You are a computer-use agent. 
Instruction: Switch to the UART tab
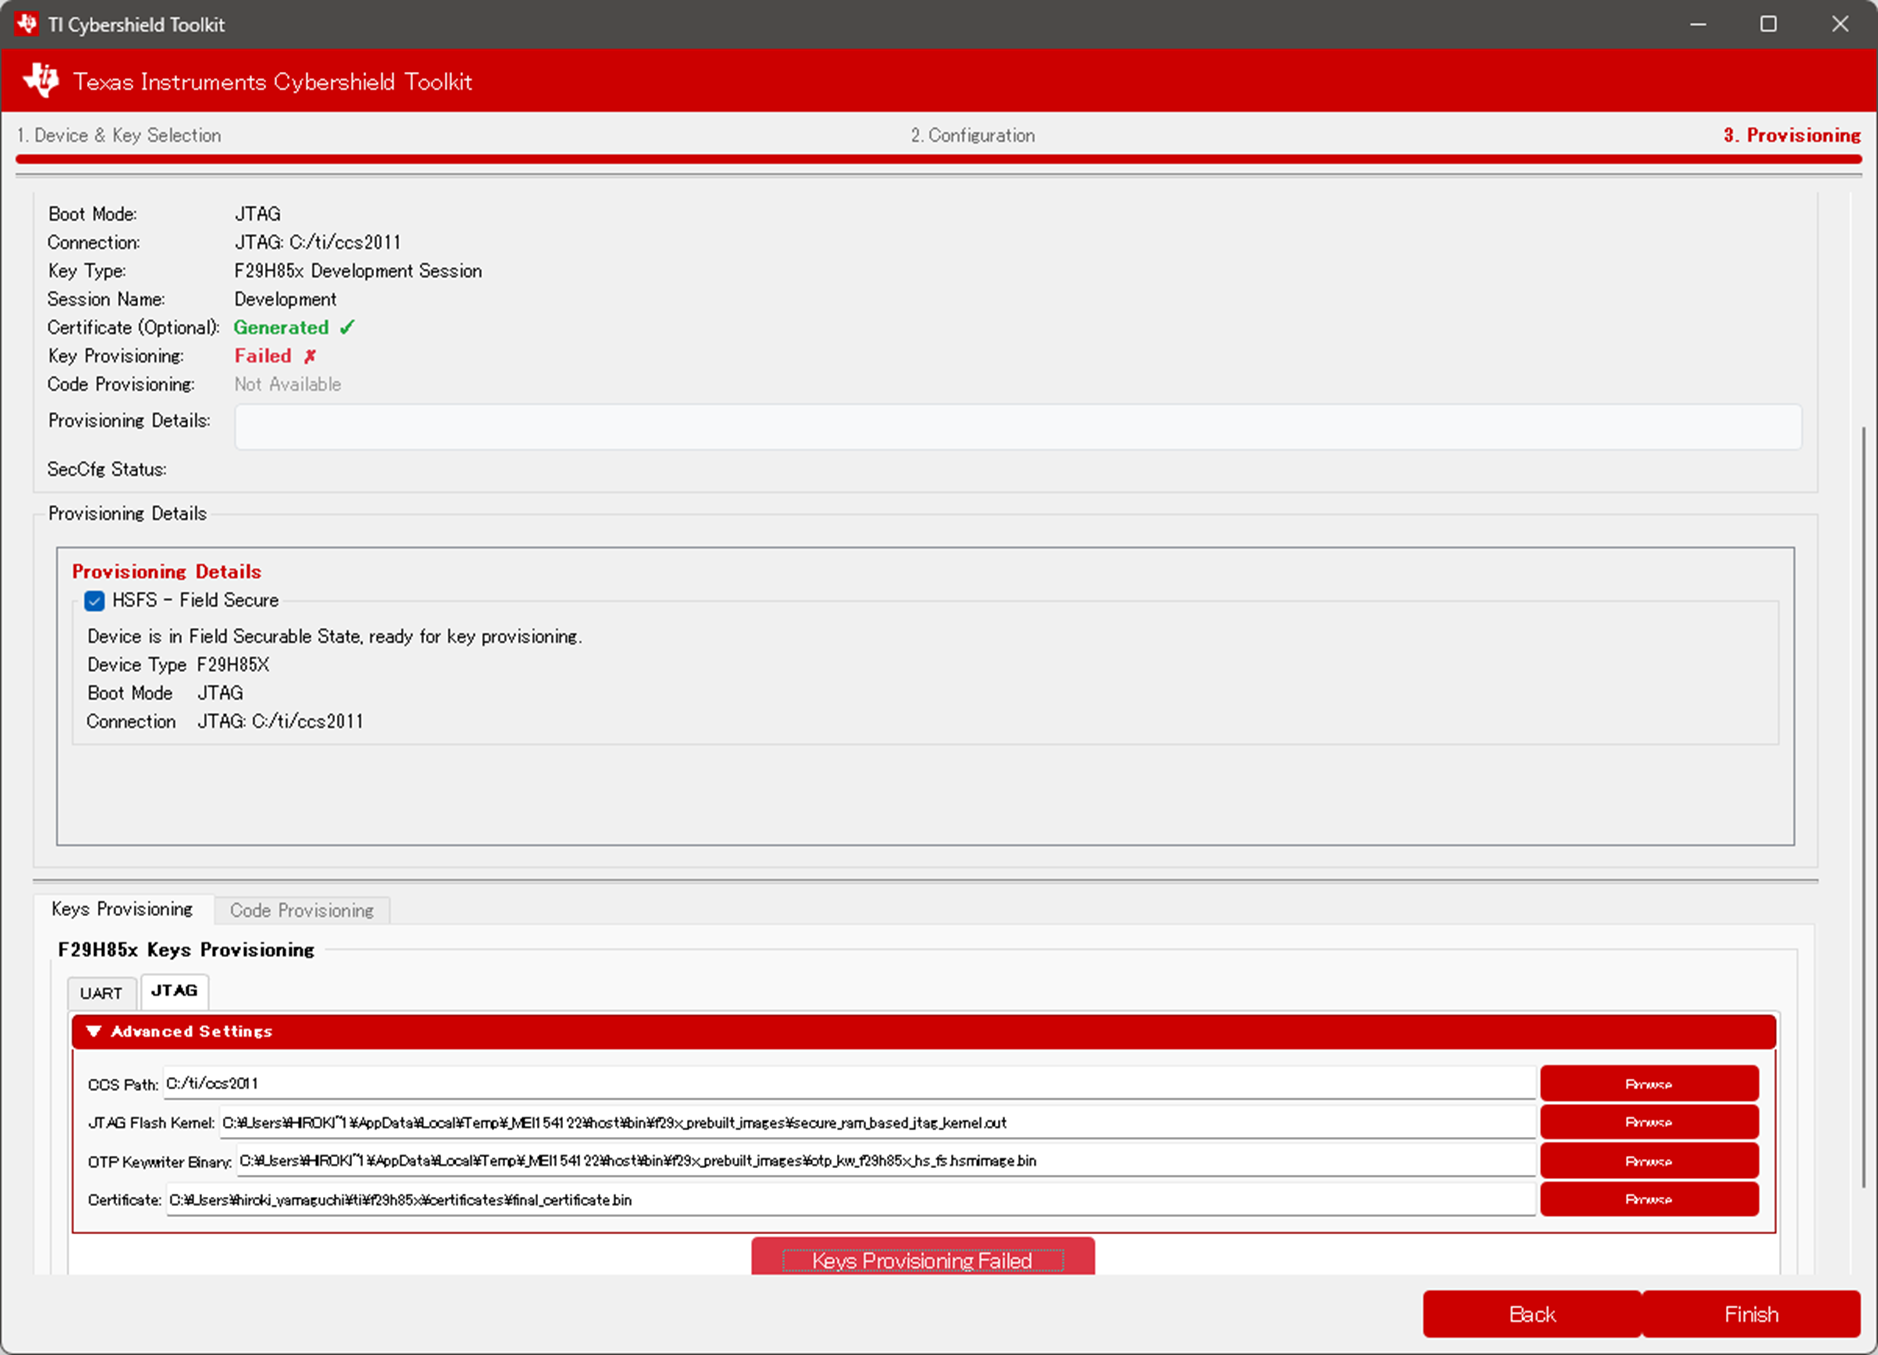coord(101,993)
